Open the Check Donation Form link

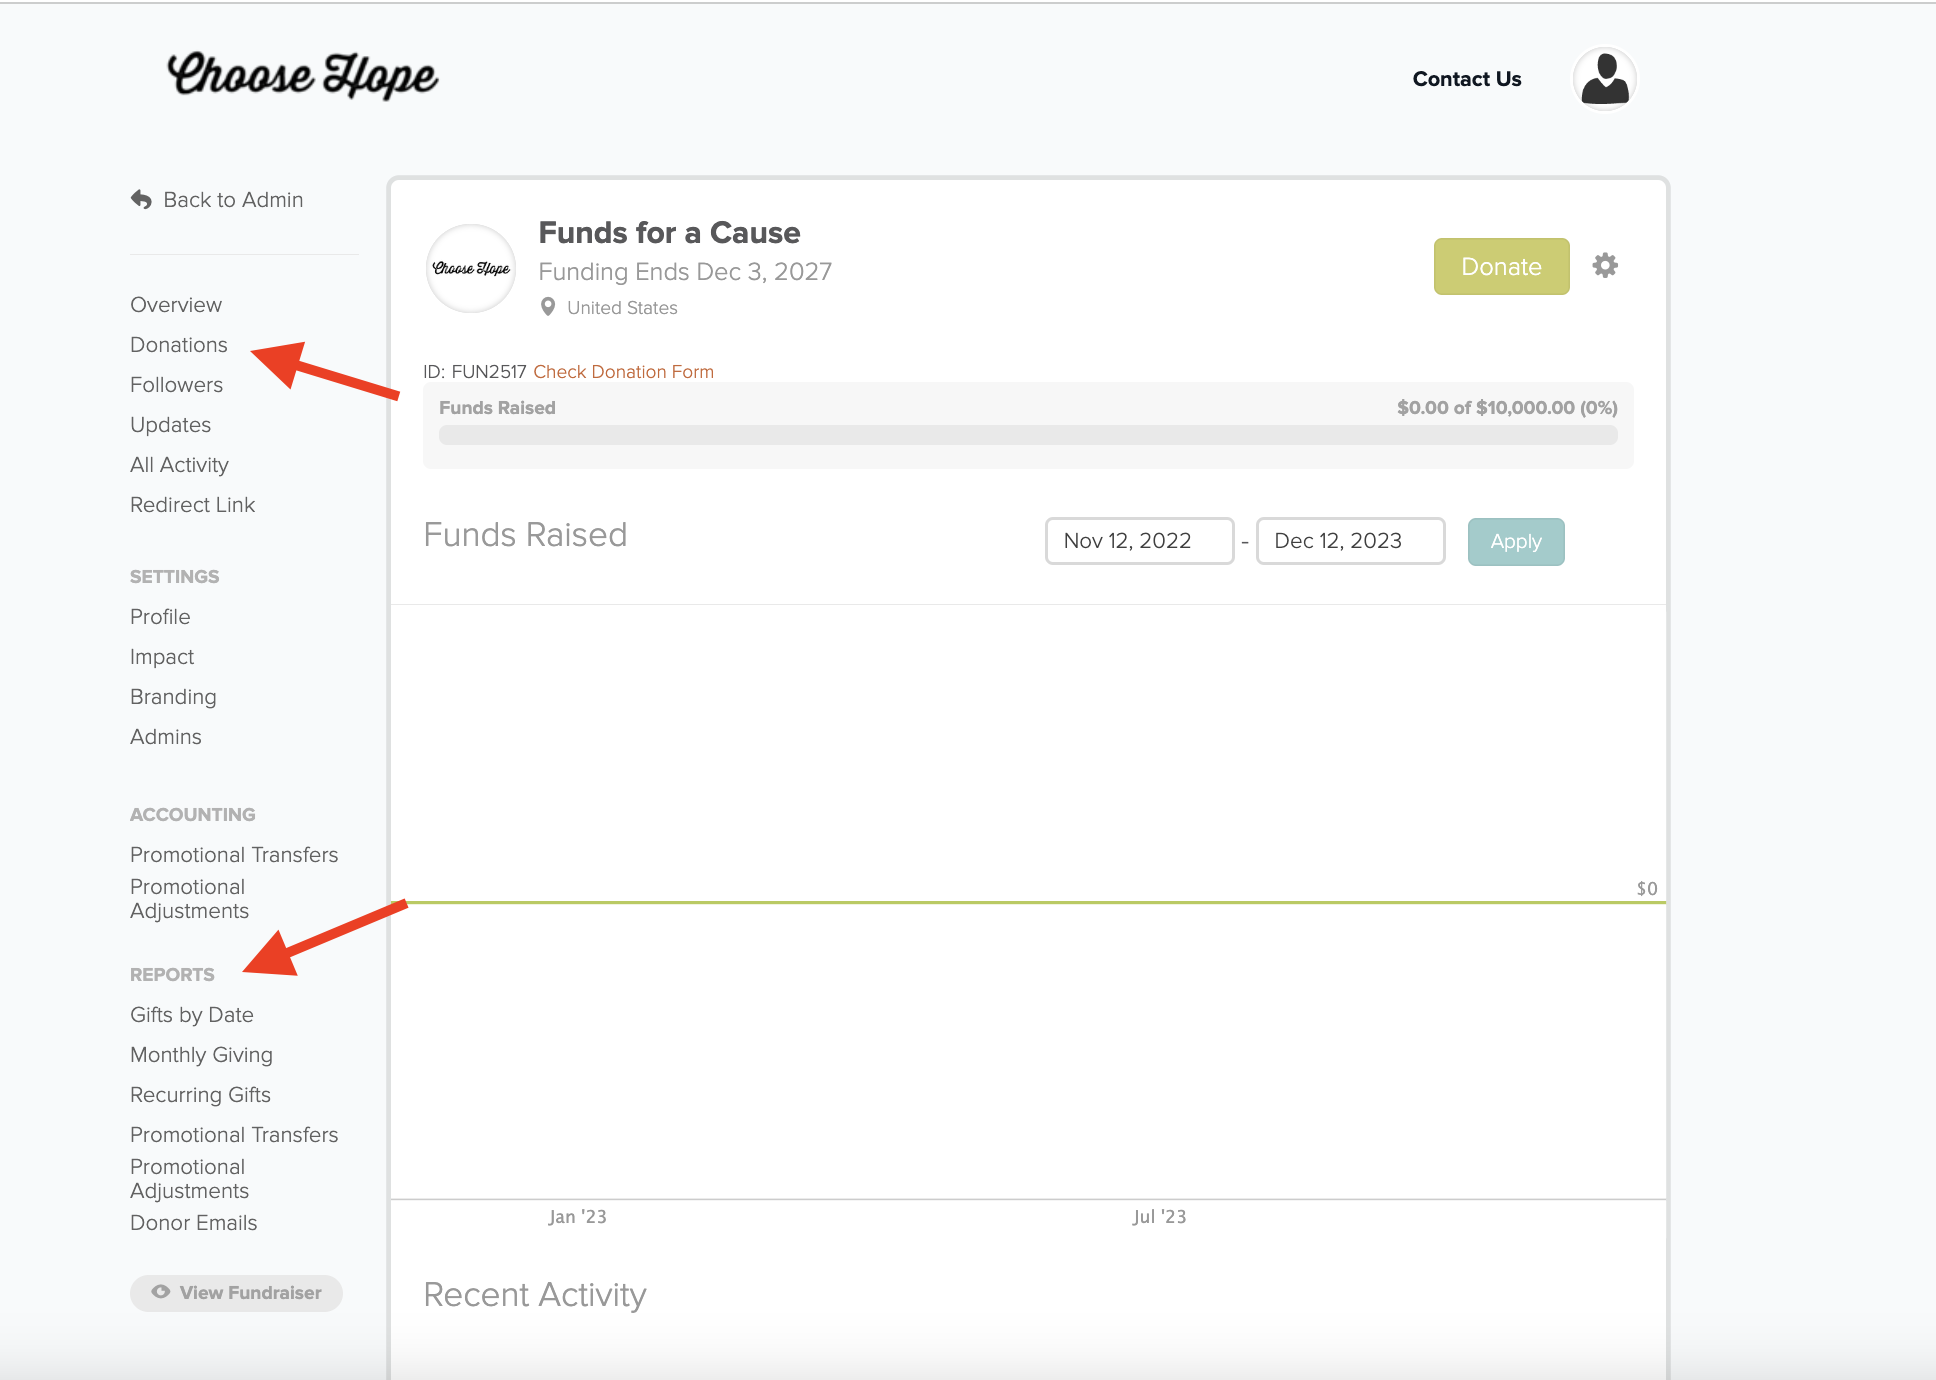[x=623, y=372]
